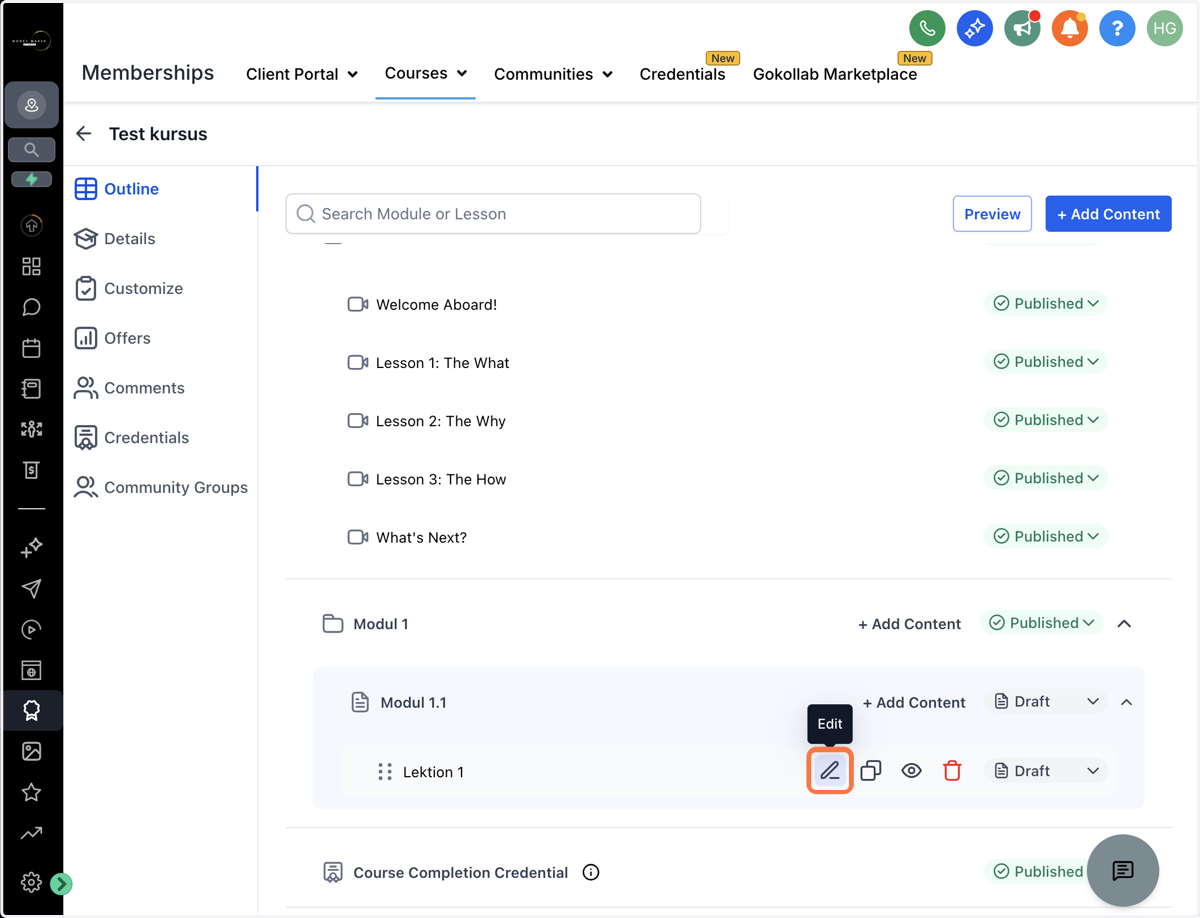The image size is (1200, 918).
Task: Click the Preview button
Action: [x=992, y=214]
